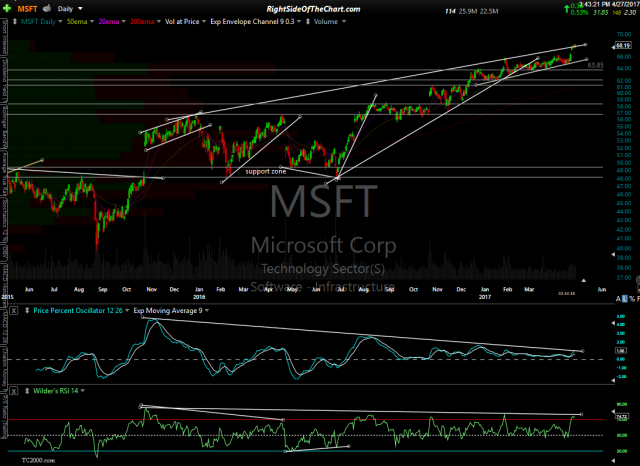Screen dimensions: 640x466
Task: Open Exp Envelope Channel 9 0.3 dropdown
Action: (299, 22)
